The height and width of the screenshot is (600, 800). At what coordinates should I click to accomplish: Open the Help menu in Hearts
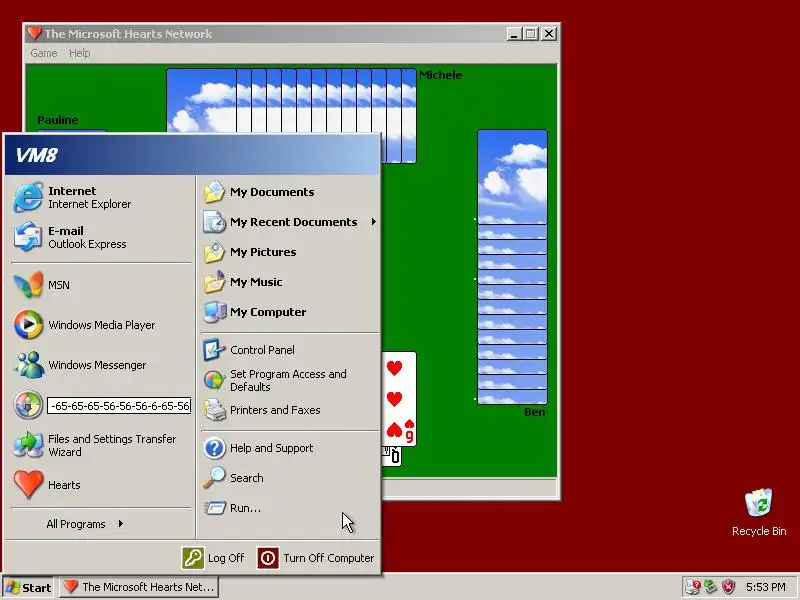[x=80, y=53]
